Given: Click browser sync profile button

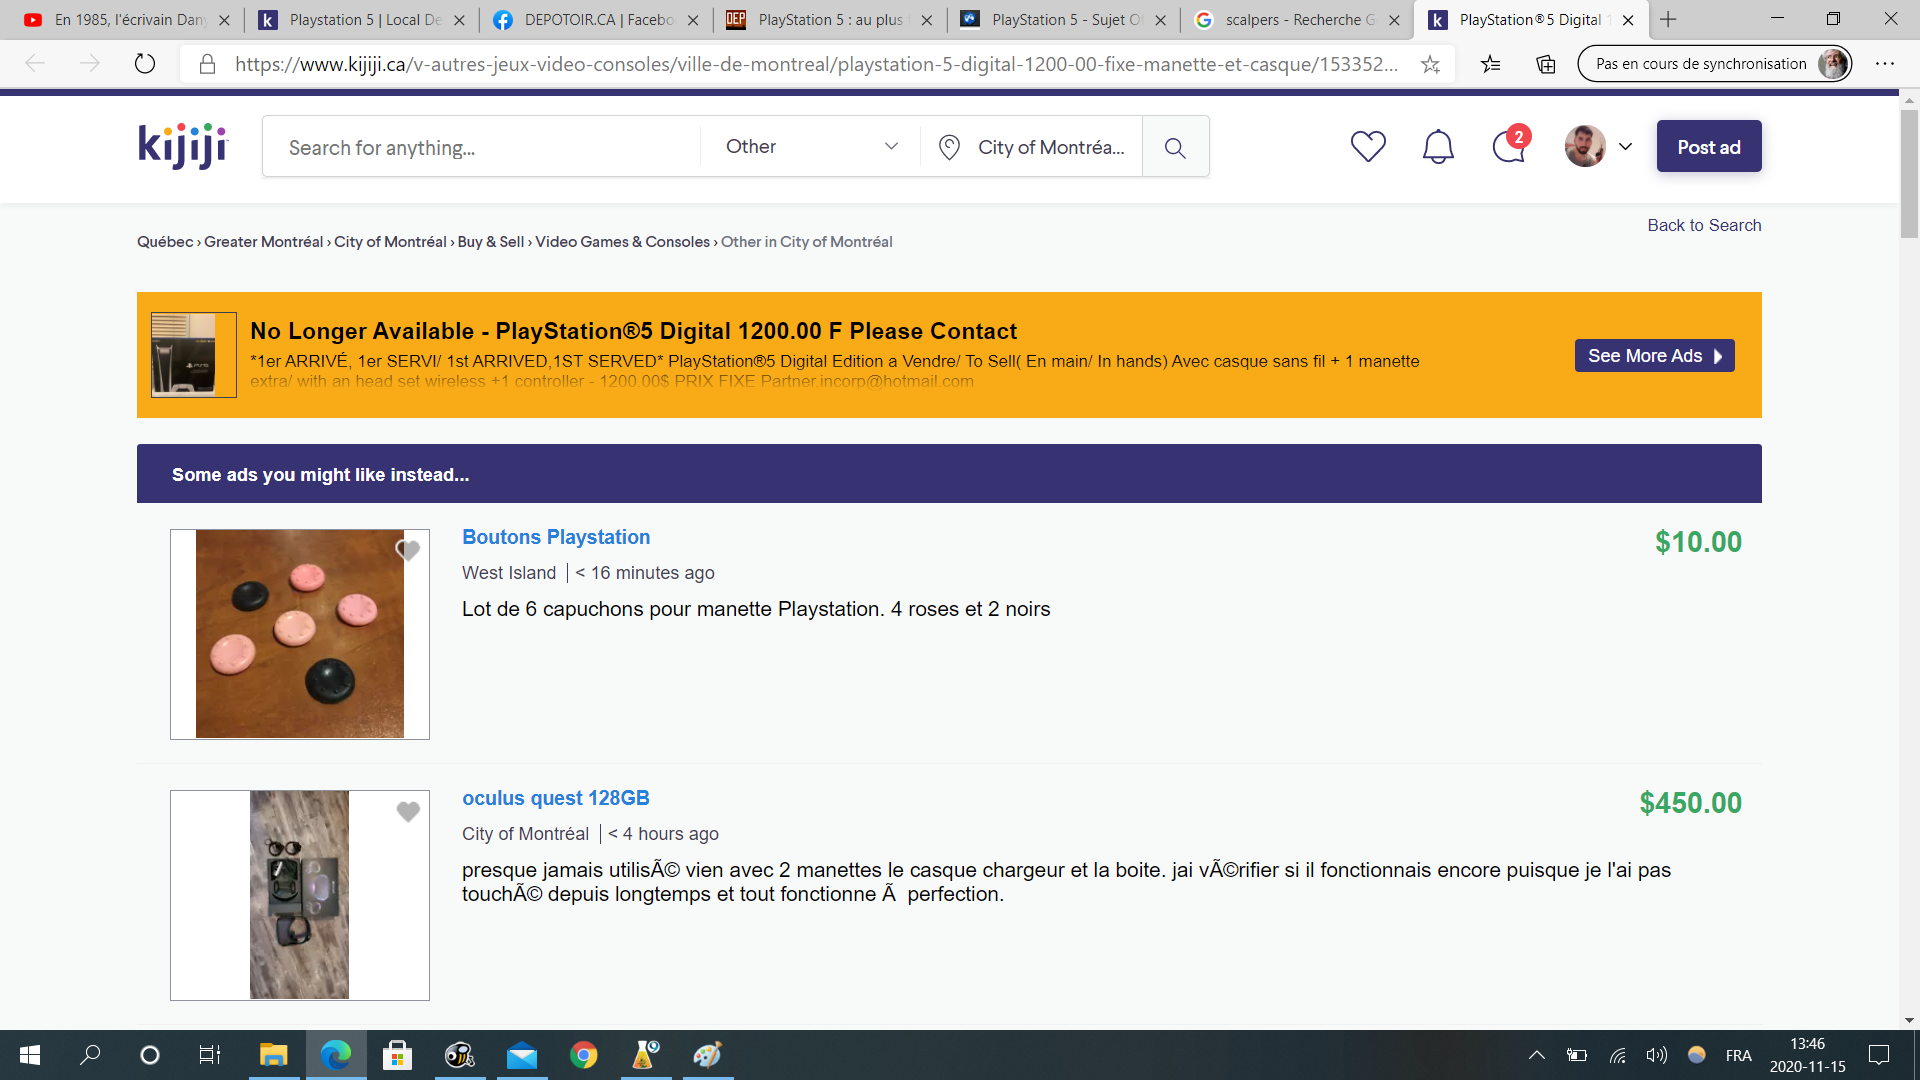Looking at the screenshot, I should pyautogui.click(x=1714, y=64).
